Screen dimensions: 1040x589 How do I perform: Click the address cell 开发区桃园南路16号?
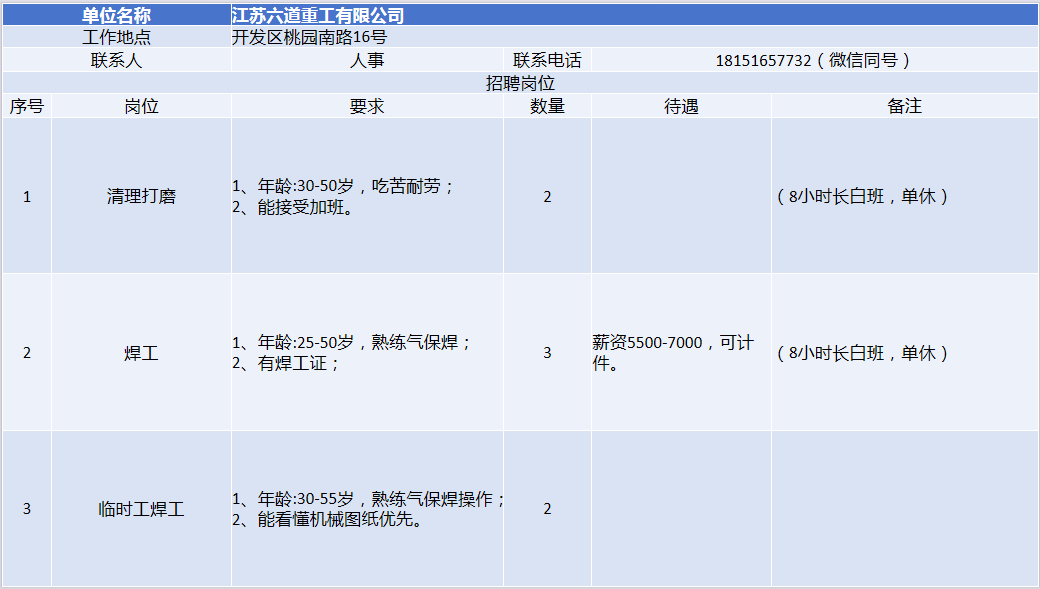coord(309,37)
